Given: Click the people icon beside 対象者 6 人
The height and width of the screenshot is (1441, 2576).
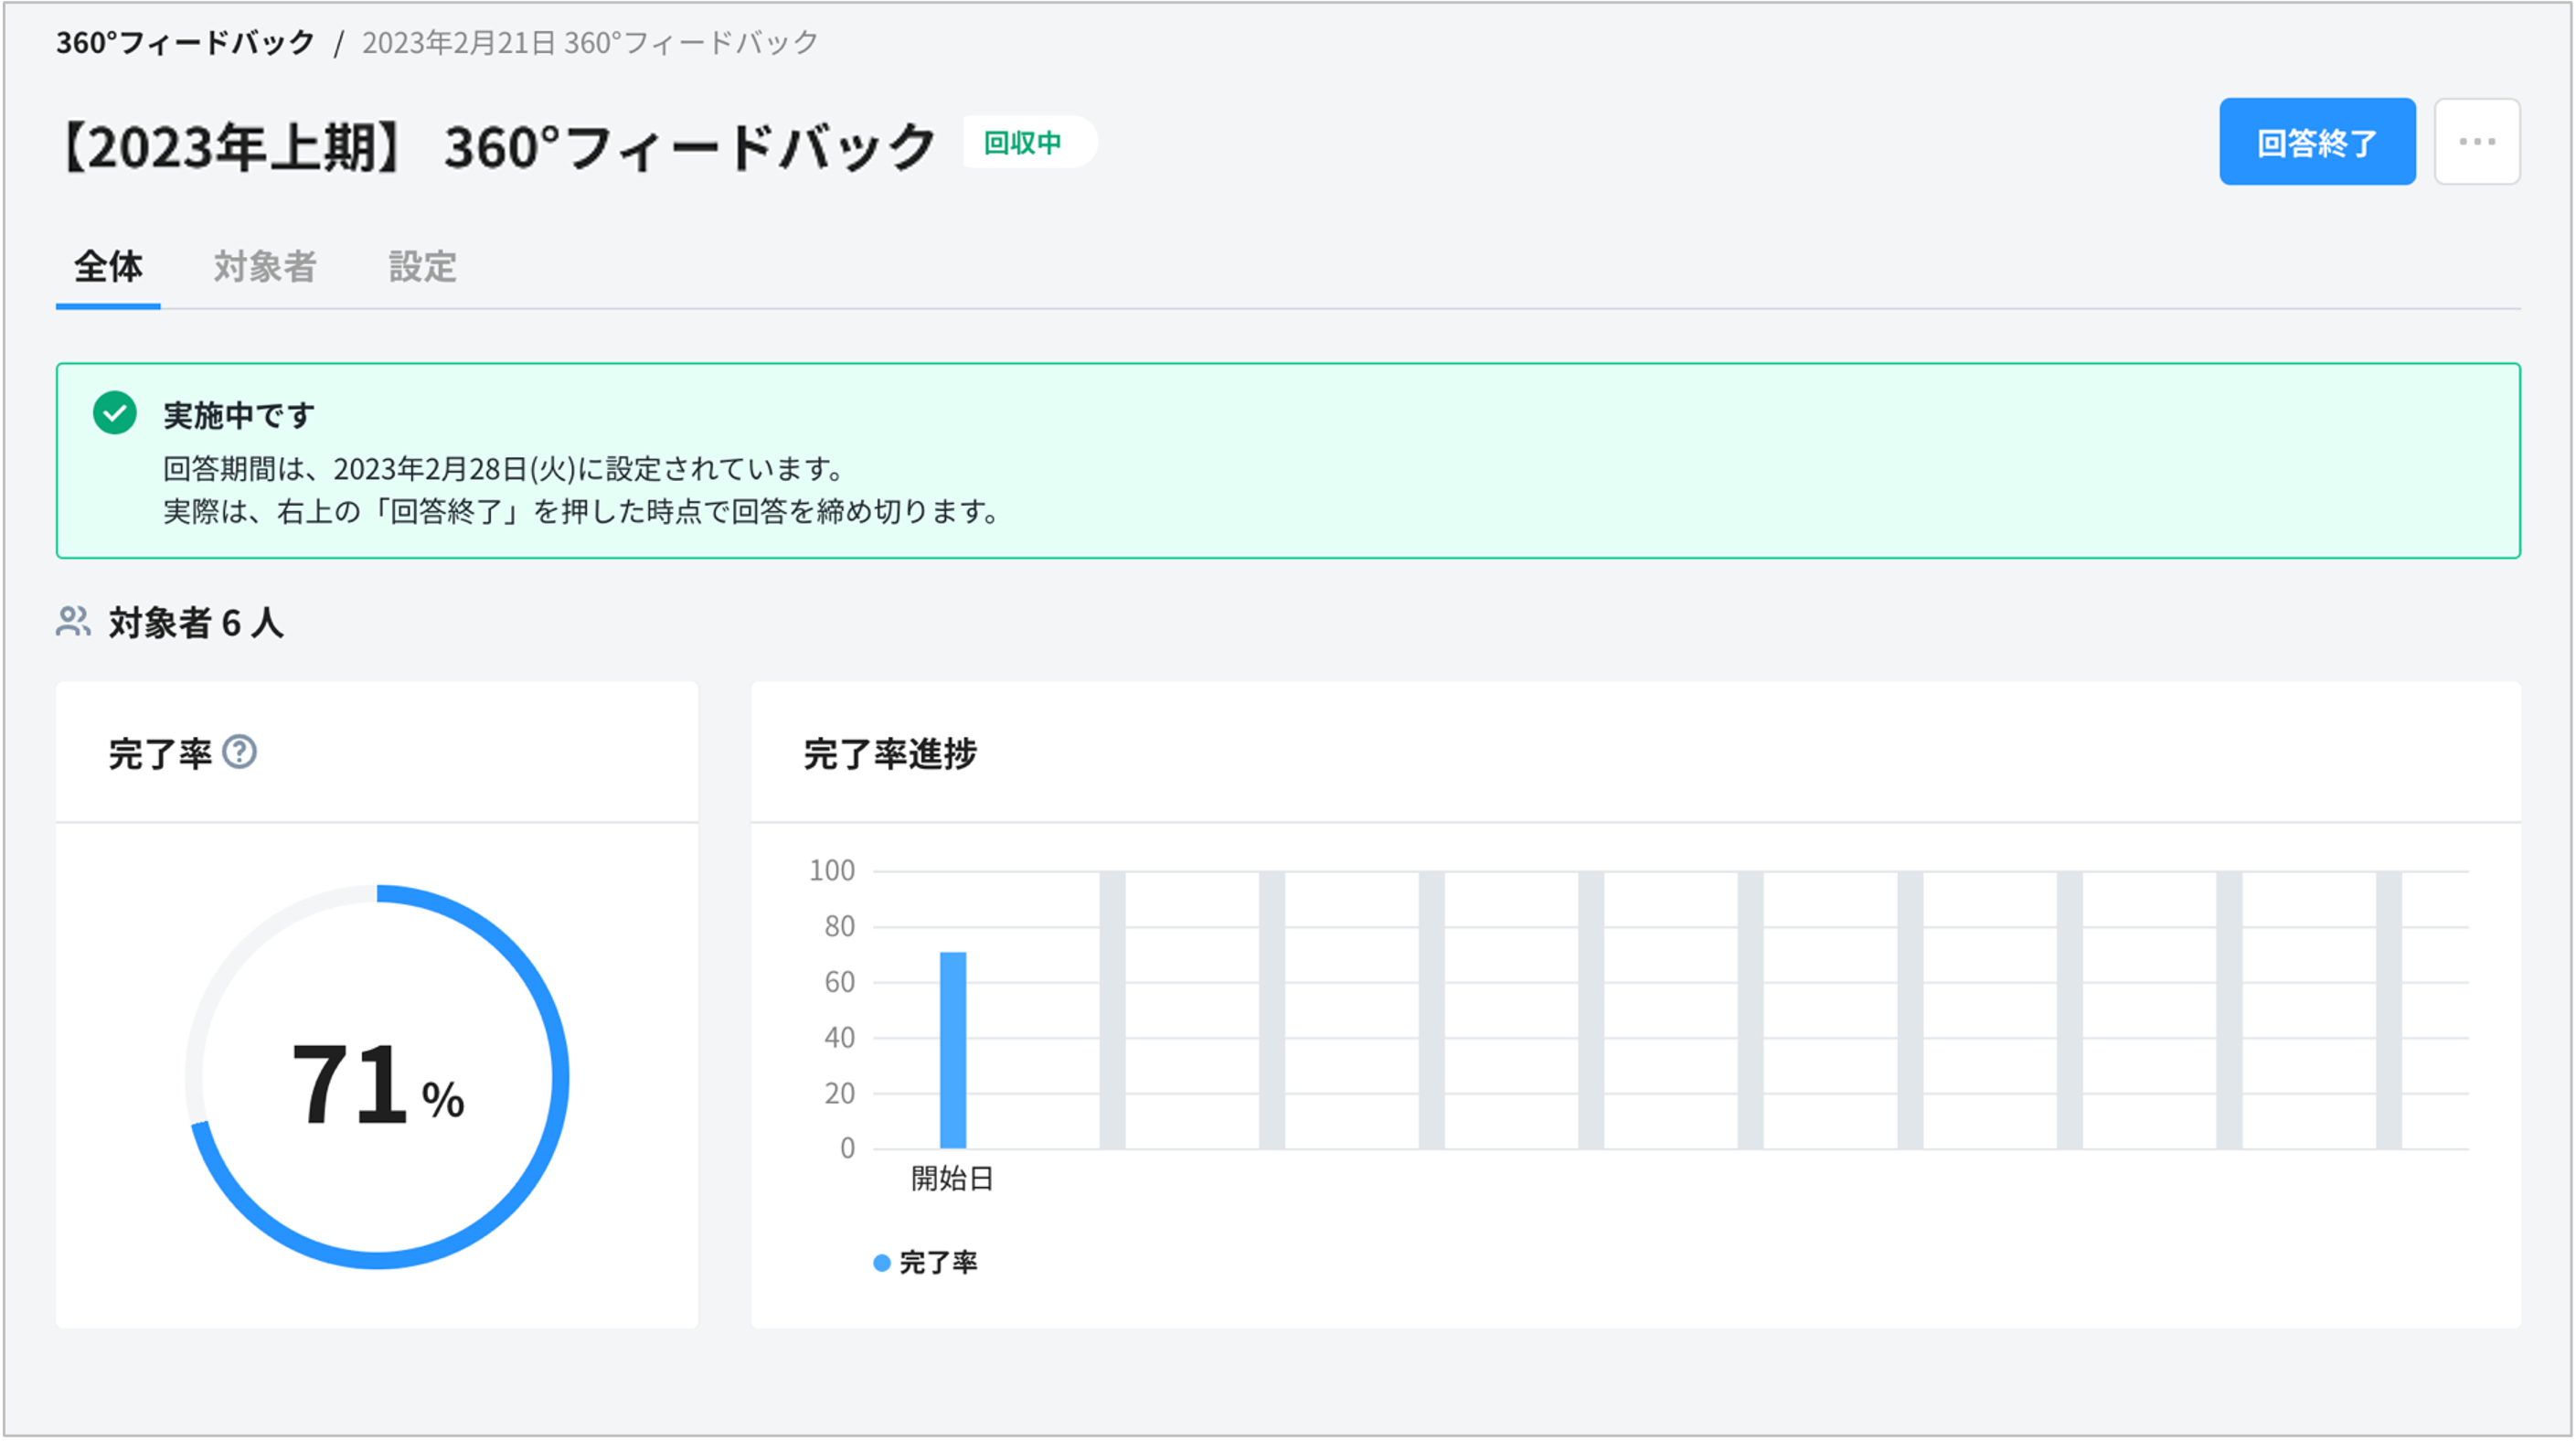Looking at the screenshot, I should coord(73,622).
